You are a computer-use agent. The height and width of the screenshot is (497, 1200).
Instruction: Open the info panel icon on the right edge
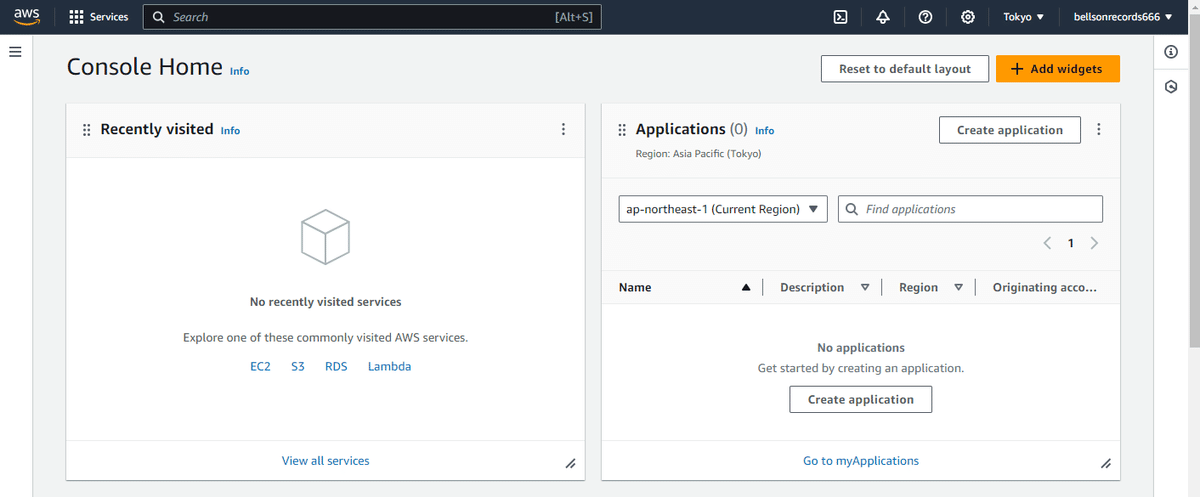coord(1171,52)
